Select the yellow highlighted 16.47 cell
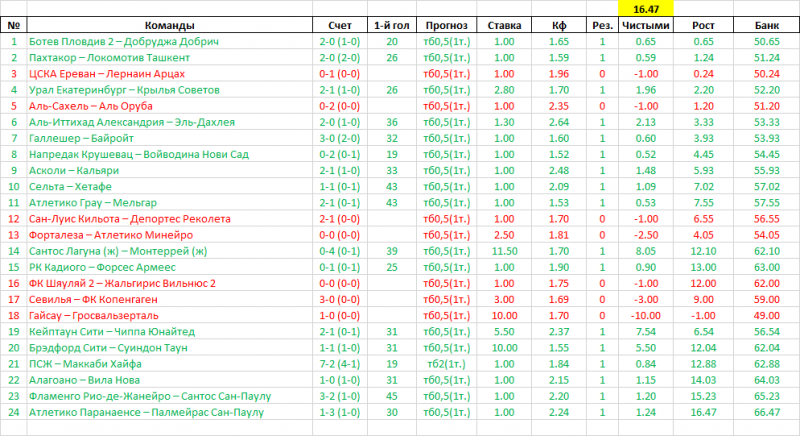The height and width of the screenshot is (436, 800). 645,9
